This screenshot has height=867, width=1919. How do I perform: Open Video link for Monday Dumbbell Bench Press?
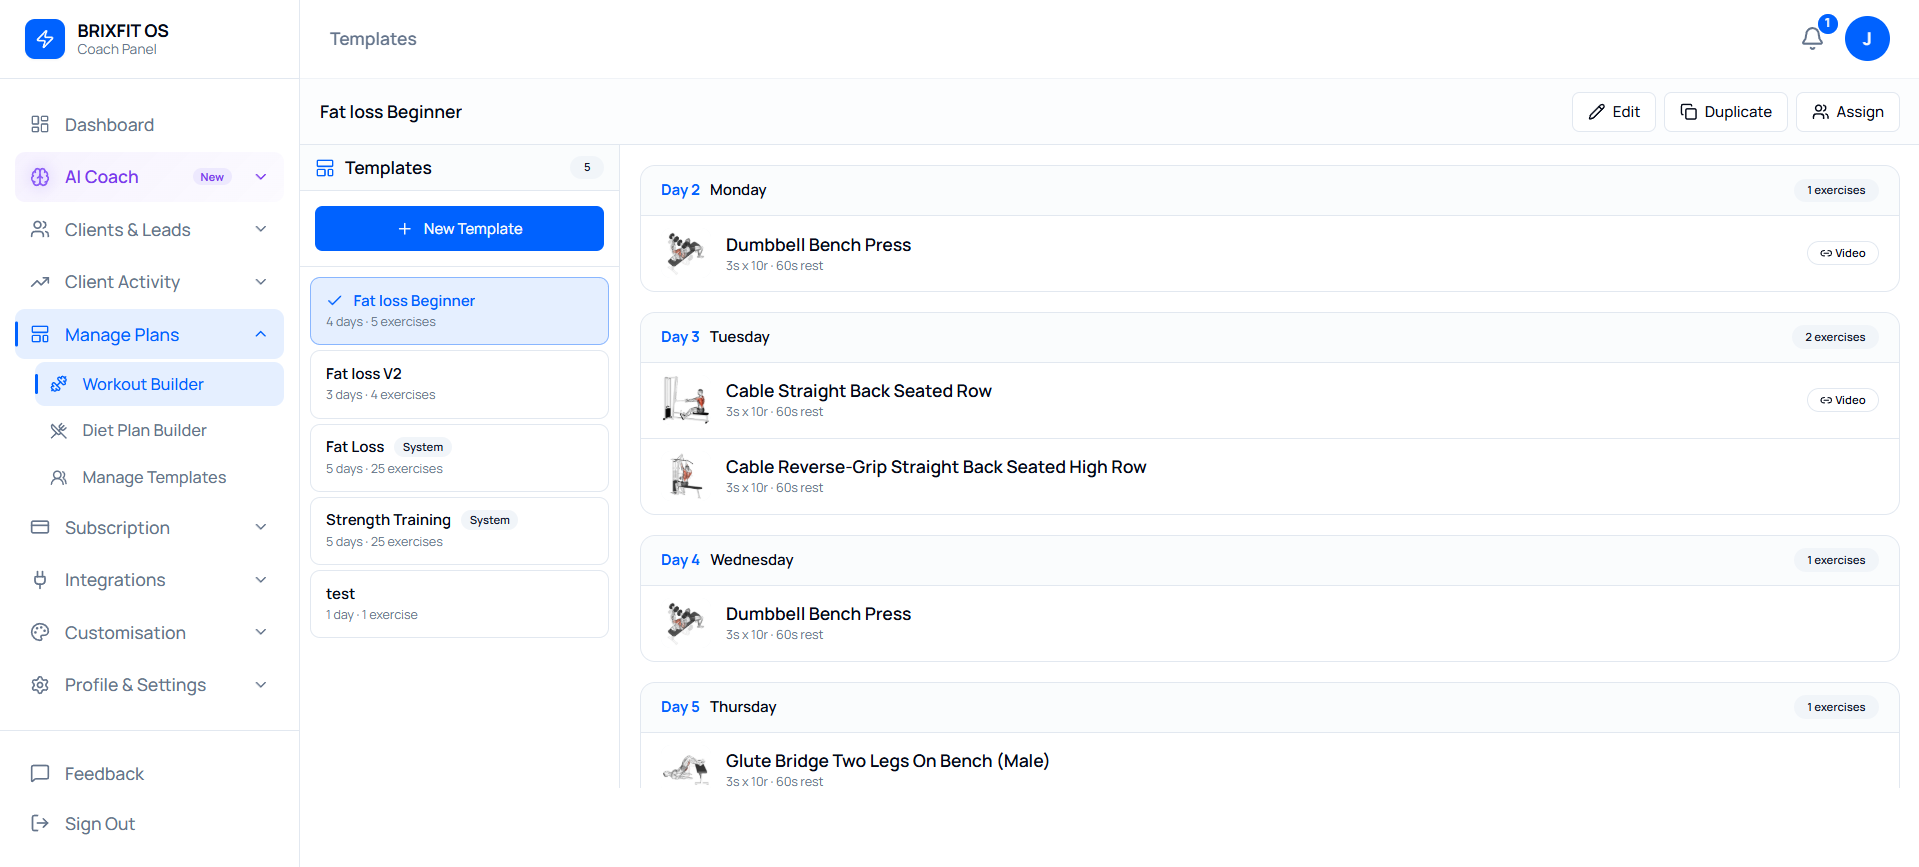(x=1843, y=253)
